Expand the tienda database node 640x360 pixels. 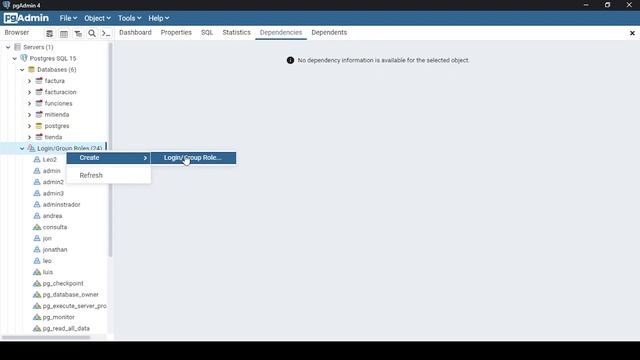pos(29,137)
